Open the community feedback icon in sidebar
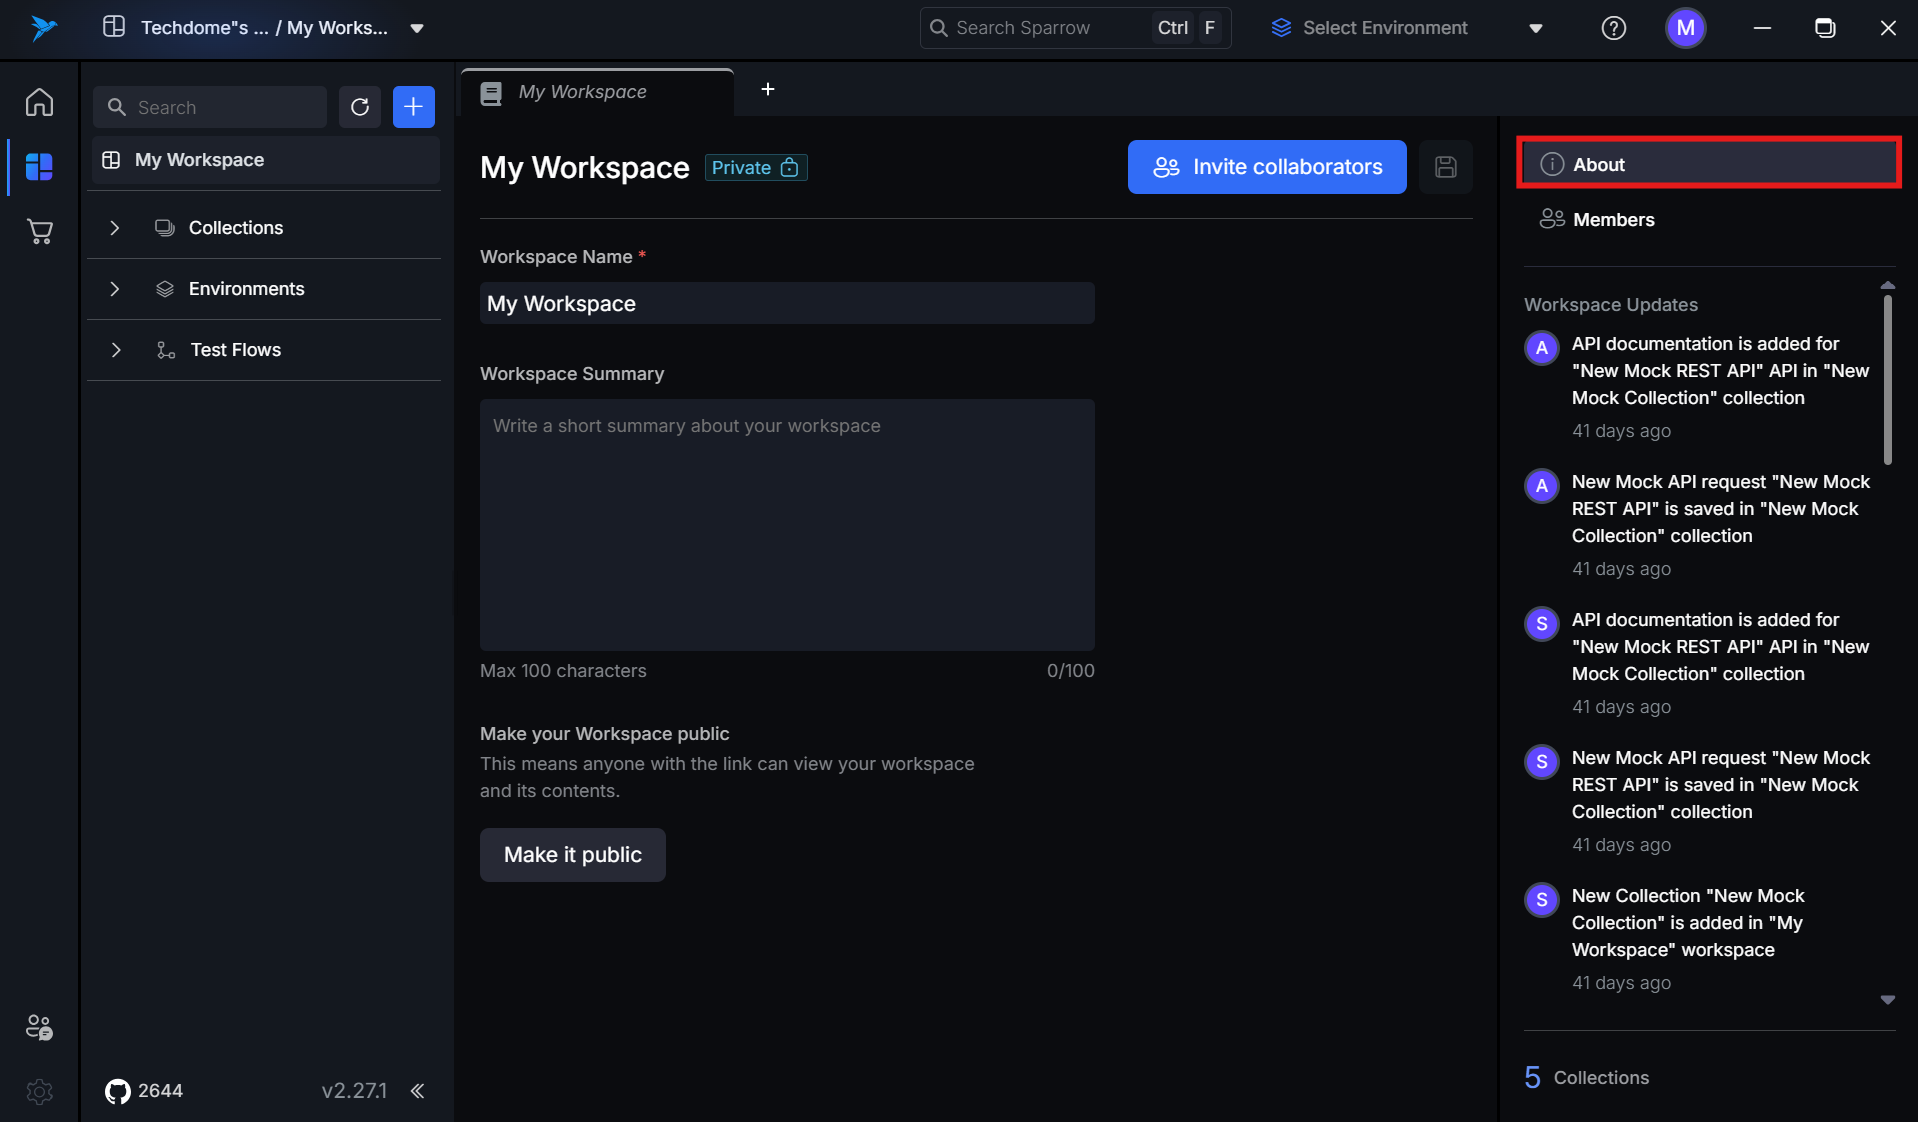1918x1122 pixels. pos(39,1027)
